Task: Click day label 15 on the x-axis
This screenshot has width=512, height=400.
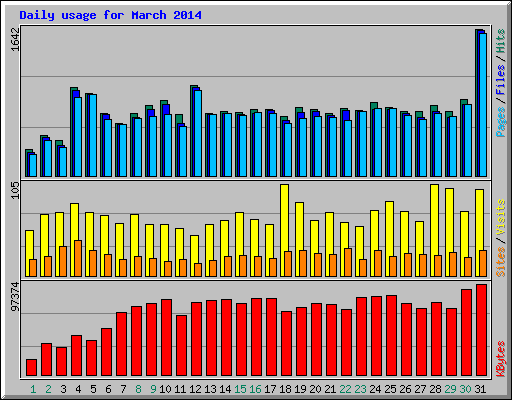Action: (x=240, y=389)
